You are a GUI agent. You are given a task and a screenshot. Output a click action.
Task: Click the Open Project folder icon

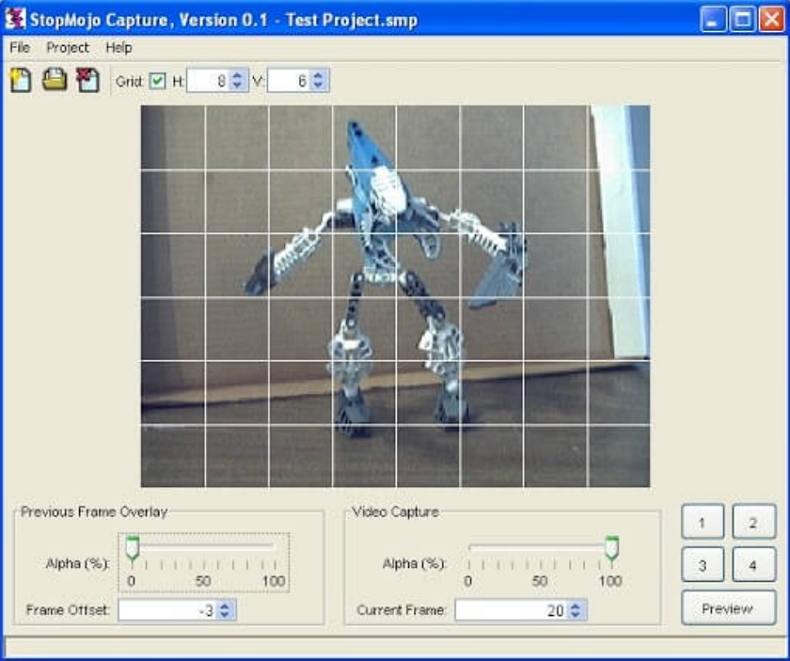[x=54, y=80]
